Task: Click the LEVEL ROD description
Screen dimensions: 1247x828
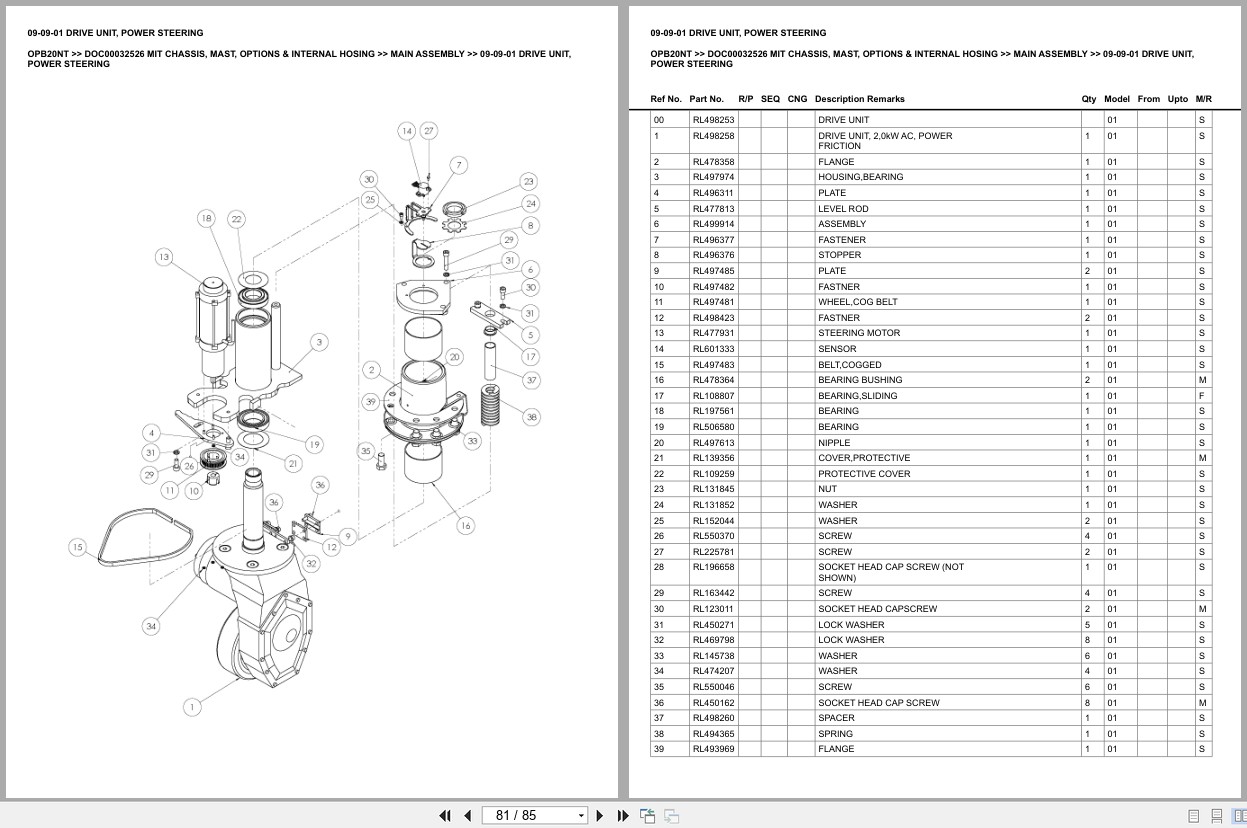Action: tap(843, 209)
